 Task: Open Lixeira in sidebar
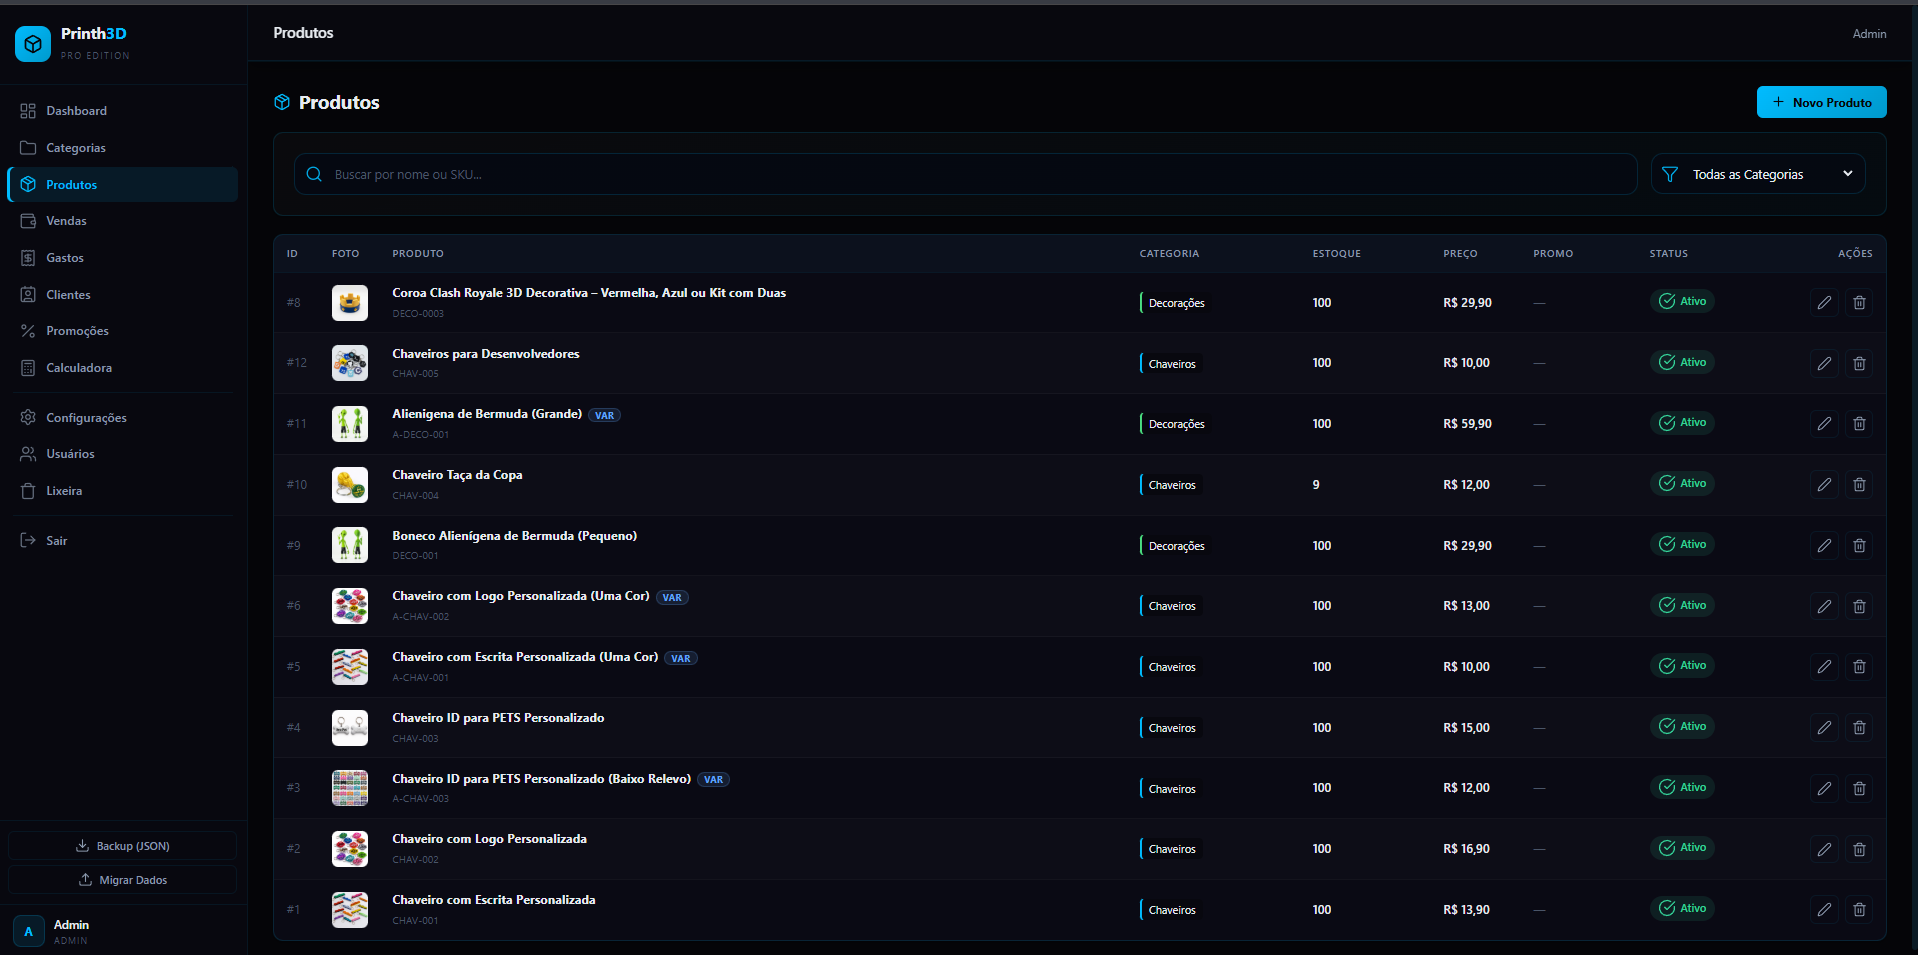click(123, 491)
